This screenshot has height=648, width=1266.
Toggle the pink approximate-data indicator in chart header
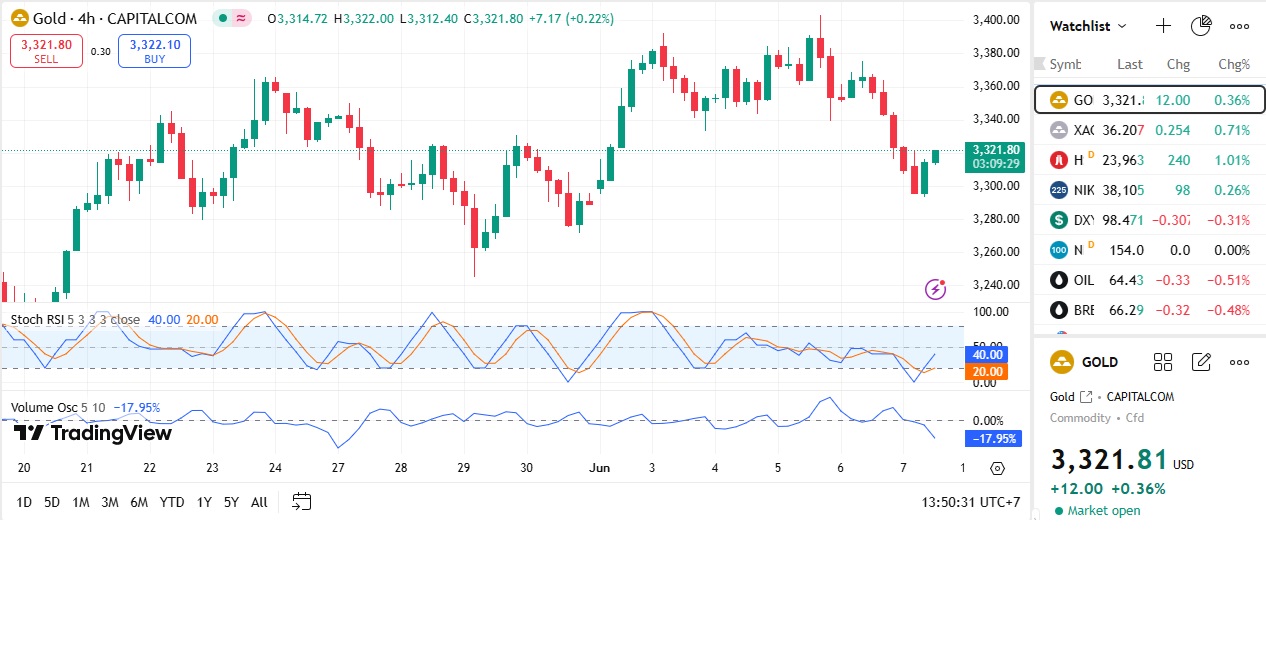click(242, 19)
